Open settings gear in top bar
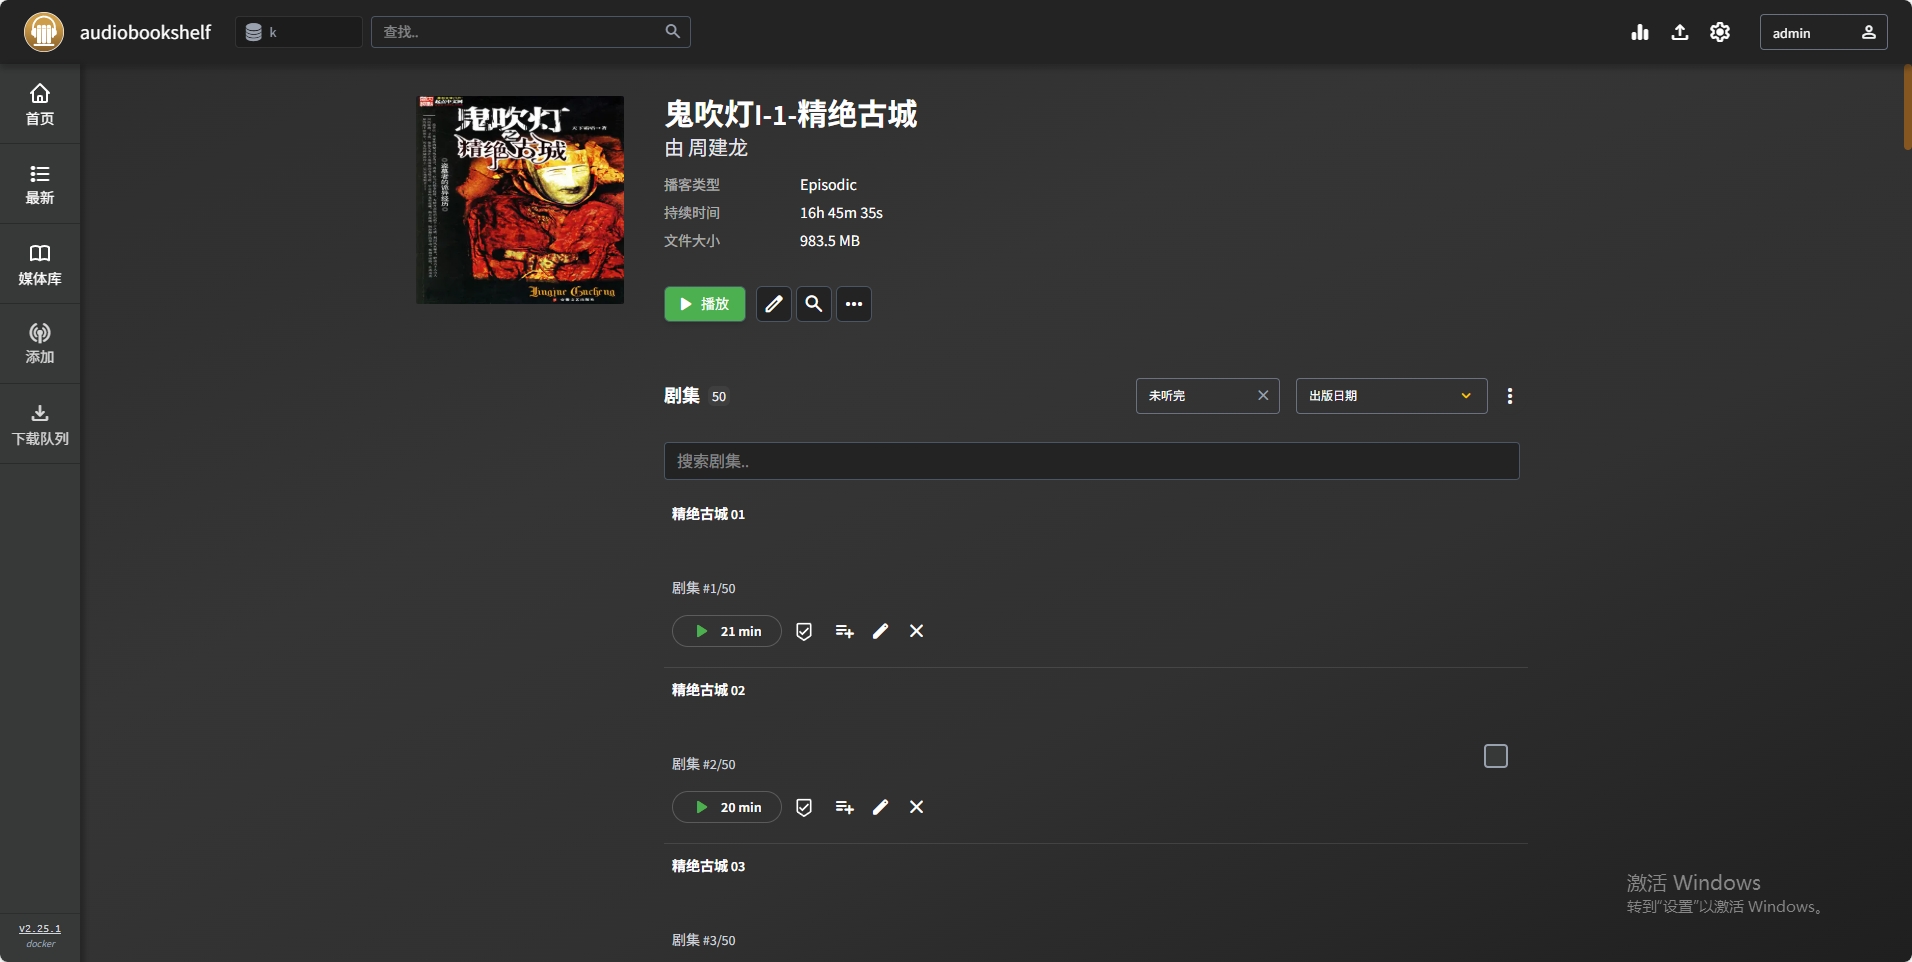Image resolution: width=1912 pixels, height=962 pixels. tap(1720, 32)
